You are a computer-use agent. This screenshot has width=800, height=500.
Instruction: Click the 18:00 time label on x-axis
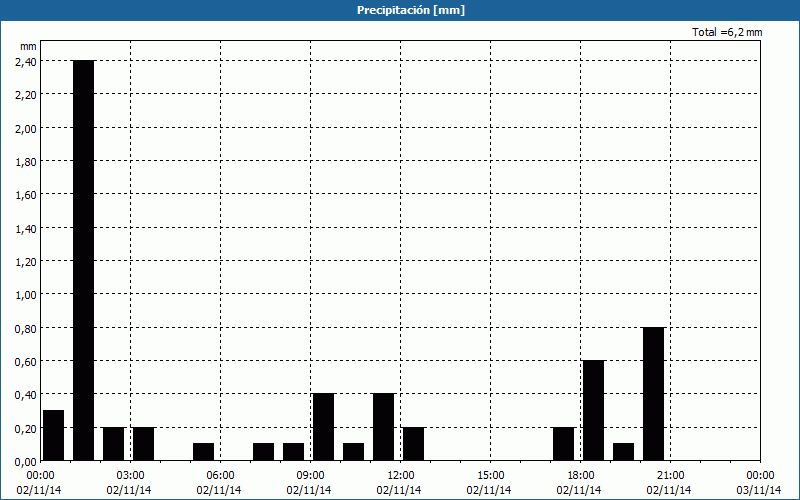(x=581, y=476)
